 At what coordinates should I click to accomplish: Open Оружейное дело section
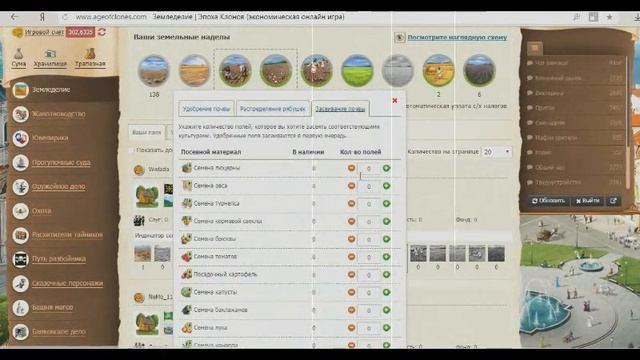coord(58,187)
